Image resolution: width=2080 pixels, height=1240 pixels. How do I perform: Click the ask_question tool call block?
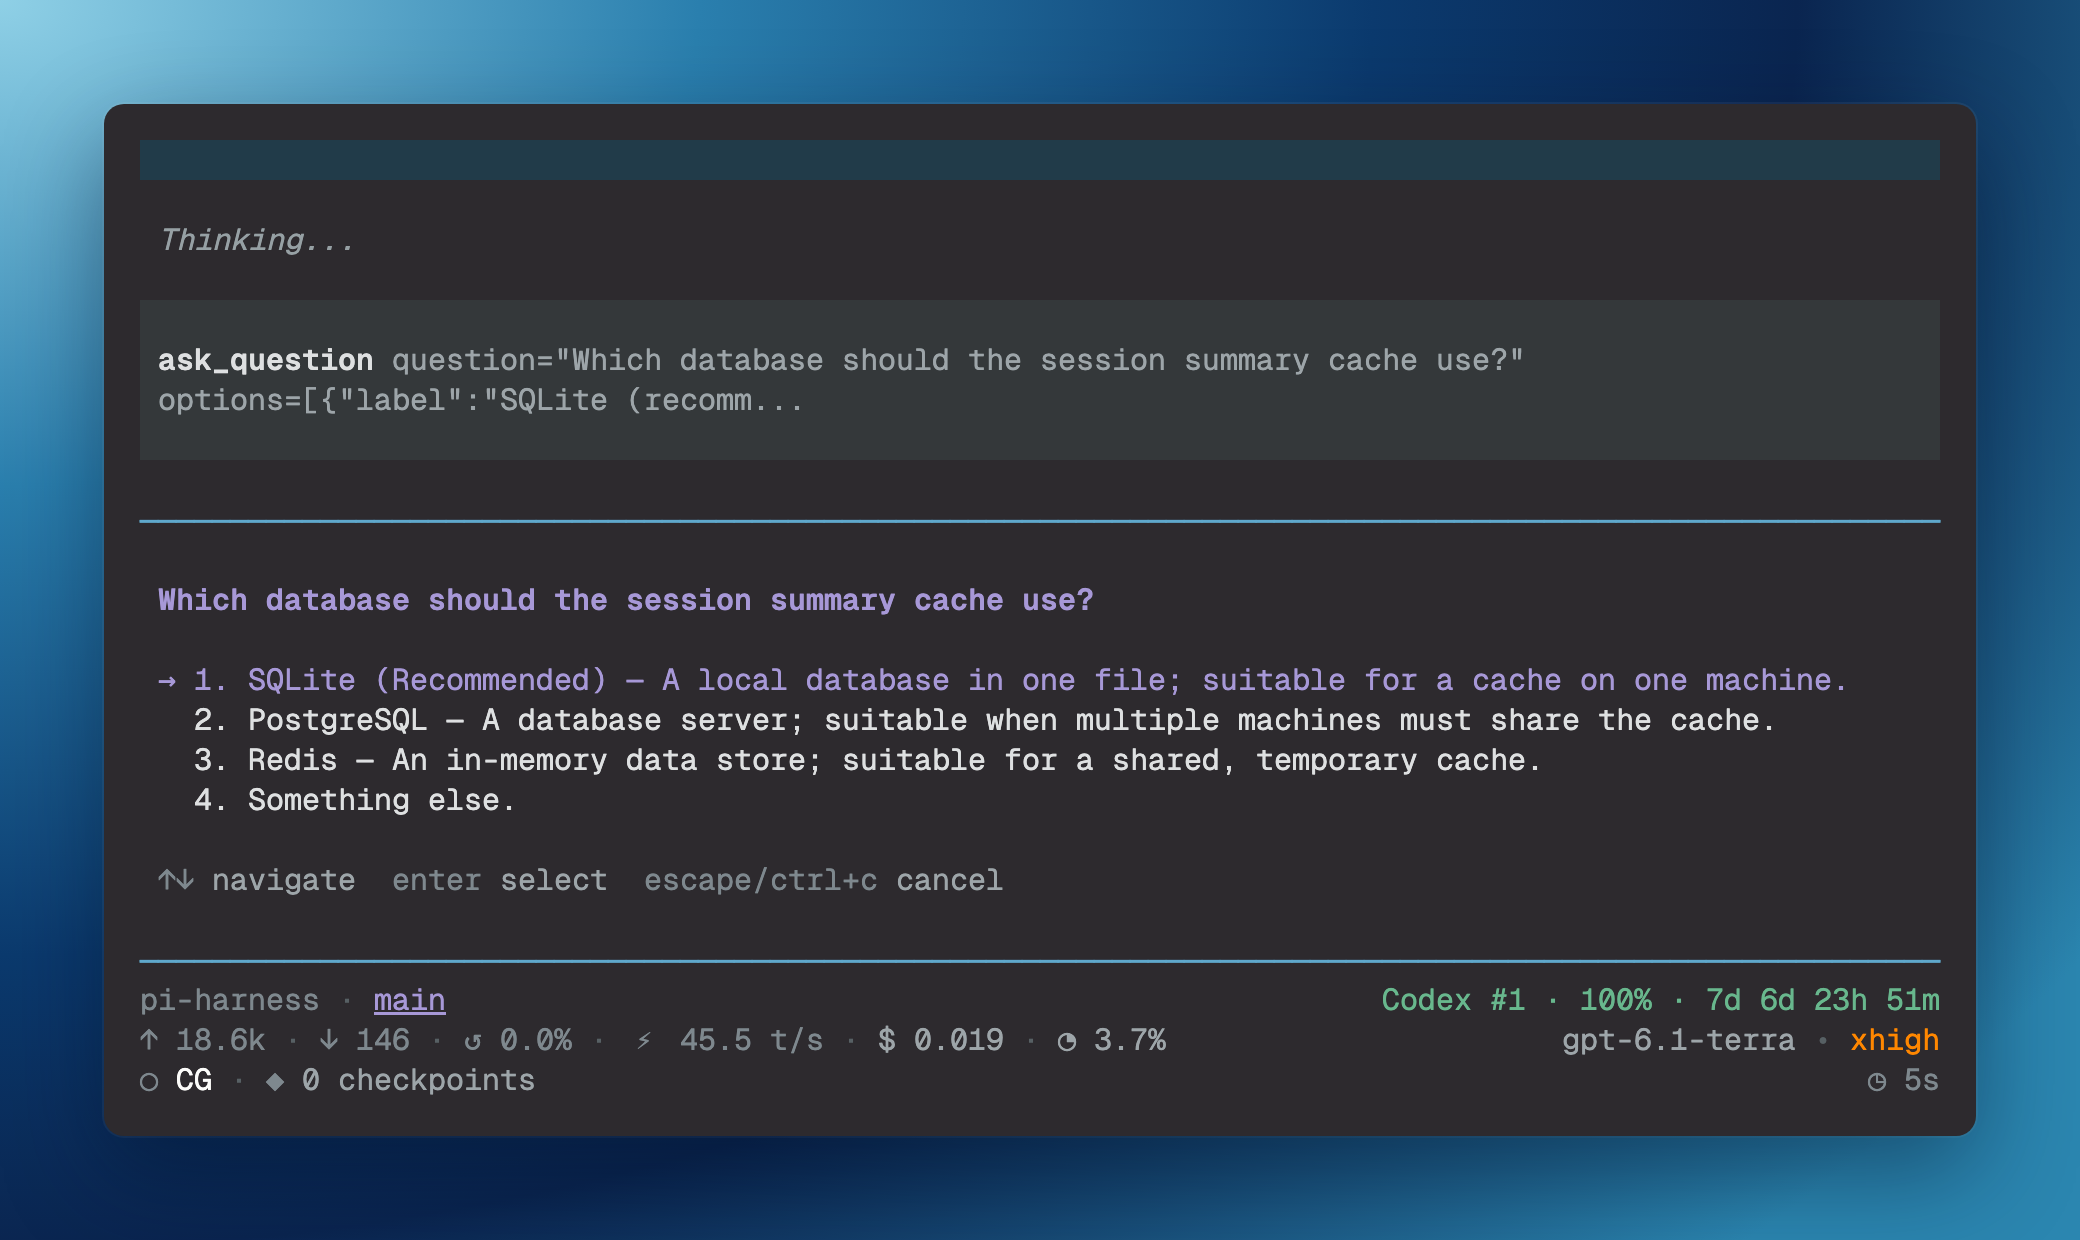click(x=1040, y=380)
